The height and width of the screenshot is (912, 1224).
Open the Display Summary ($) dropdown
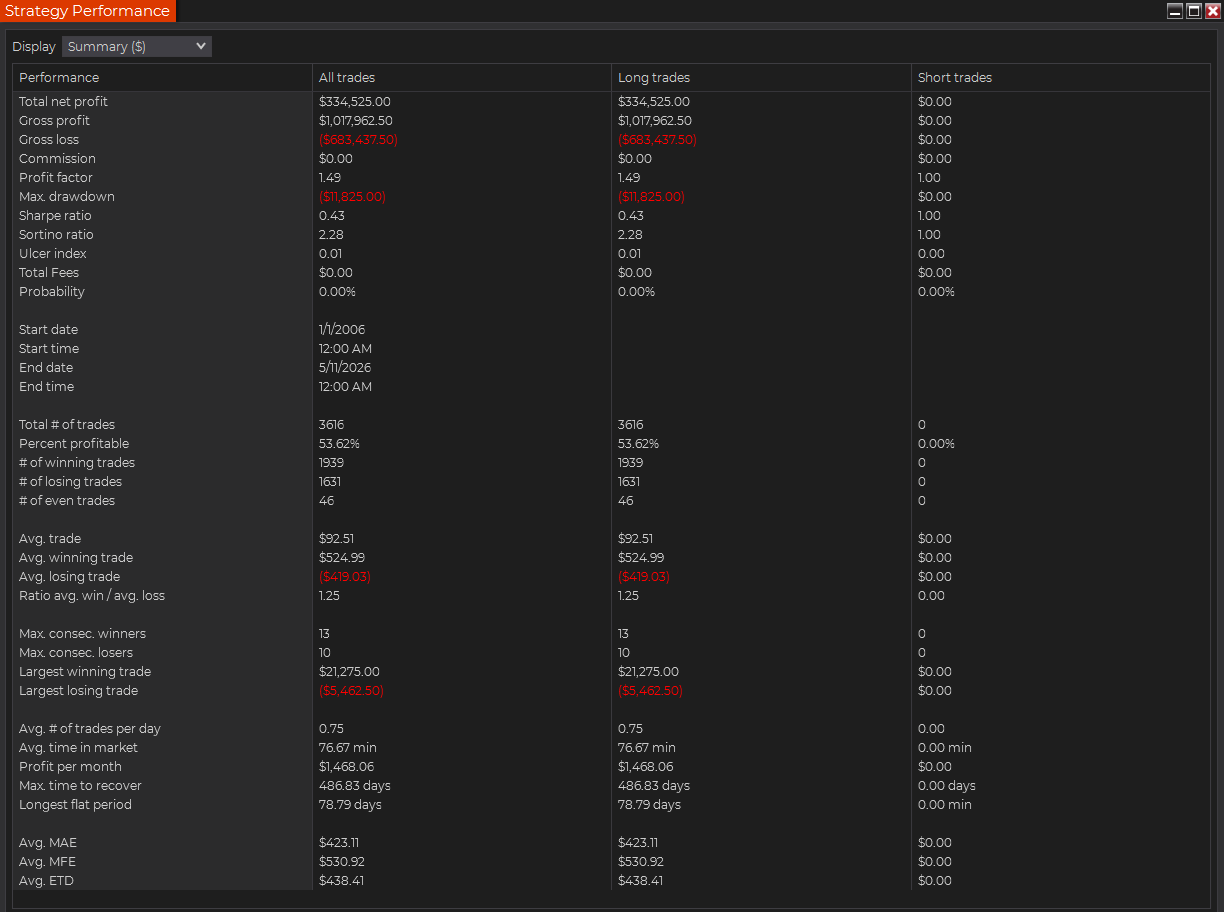[137, 47]
